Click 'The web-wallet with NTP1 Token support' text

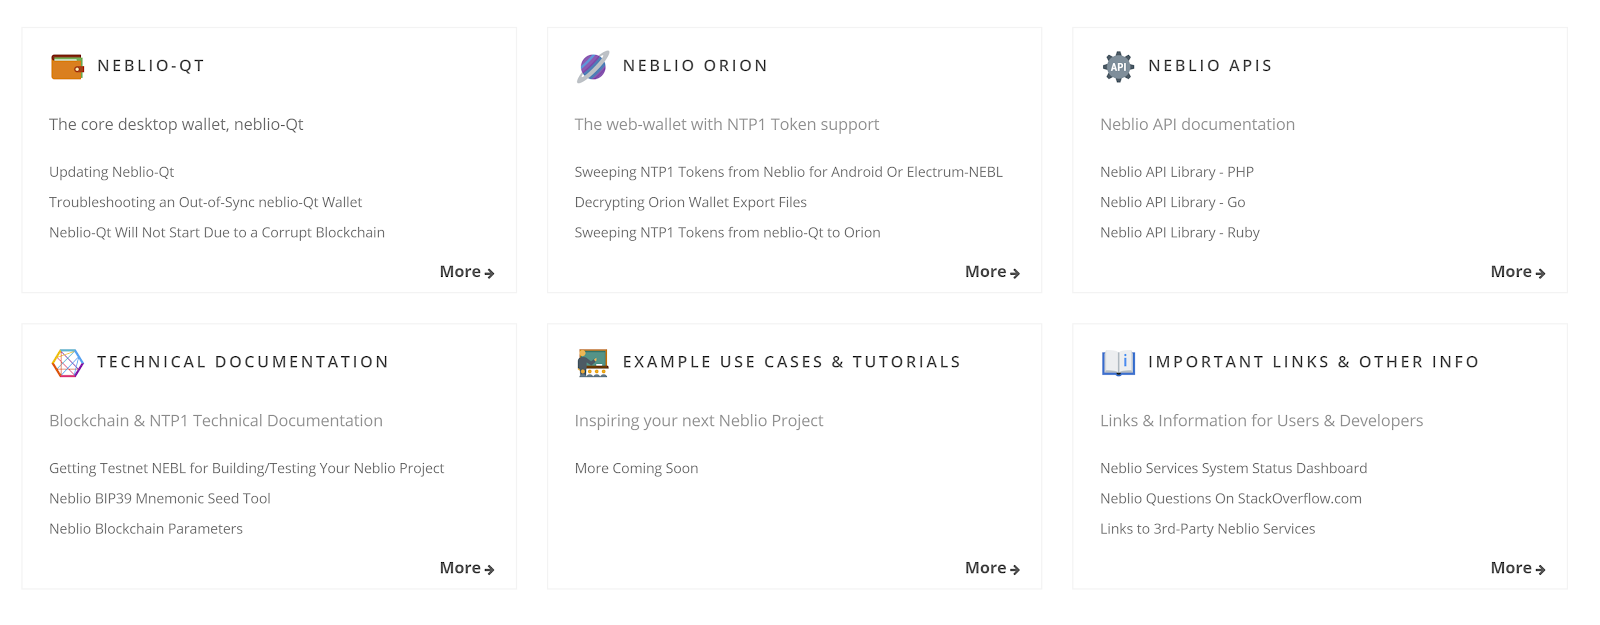[727, 124]
